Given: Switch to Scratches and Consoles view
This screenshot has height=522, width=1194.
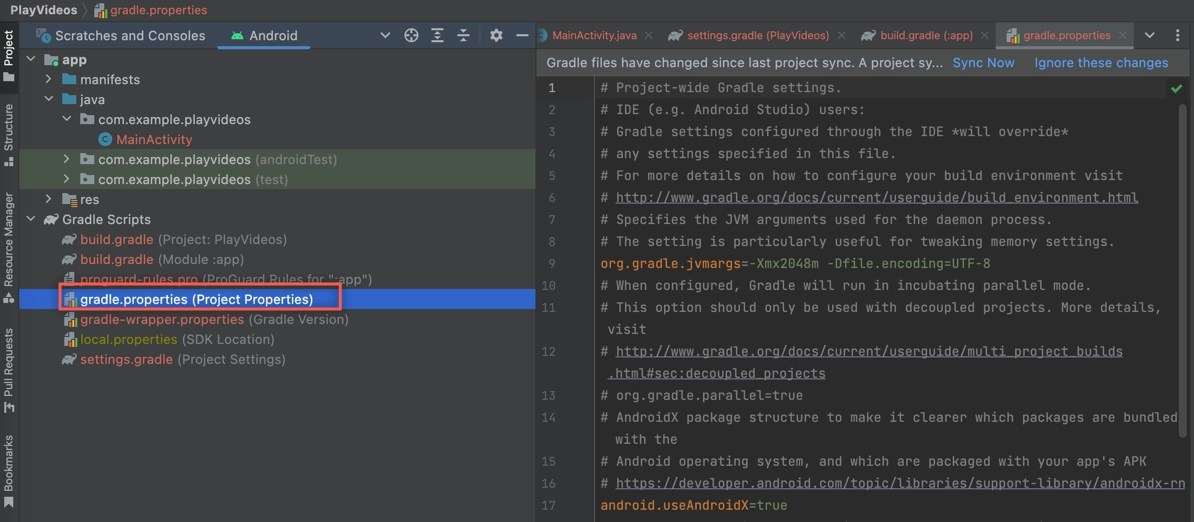Looking at the screenshot, I should pyautogui.click(x=121, y=35).
